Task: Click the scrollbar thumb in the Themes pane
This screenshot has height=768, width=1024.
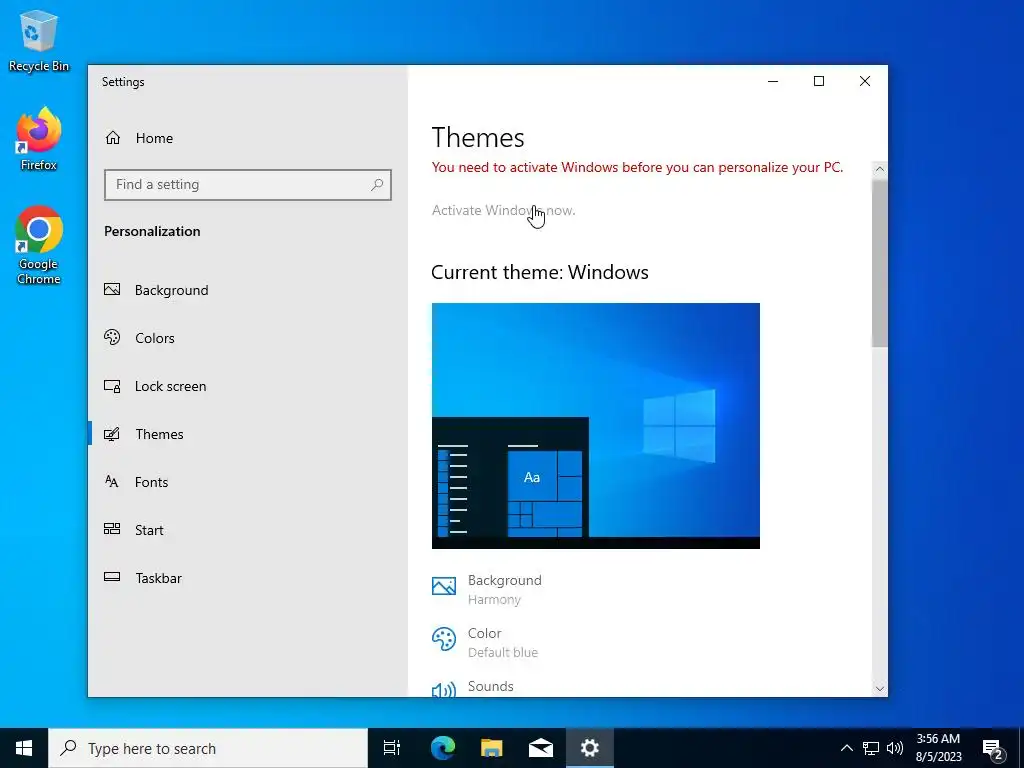Action: tap(880, 263)
